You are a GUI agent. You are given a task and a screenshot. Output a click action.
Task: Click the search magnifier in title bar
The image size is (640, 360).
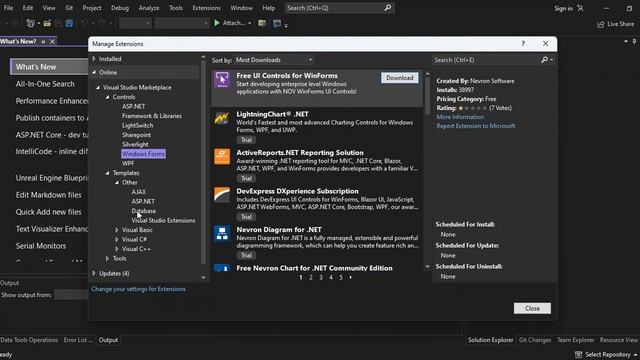click(x=387, y=8)
